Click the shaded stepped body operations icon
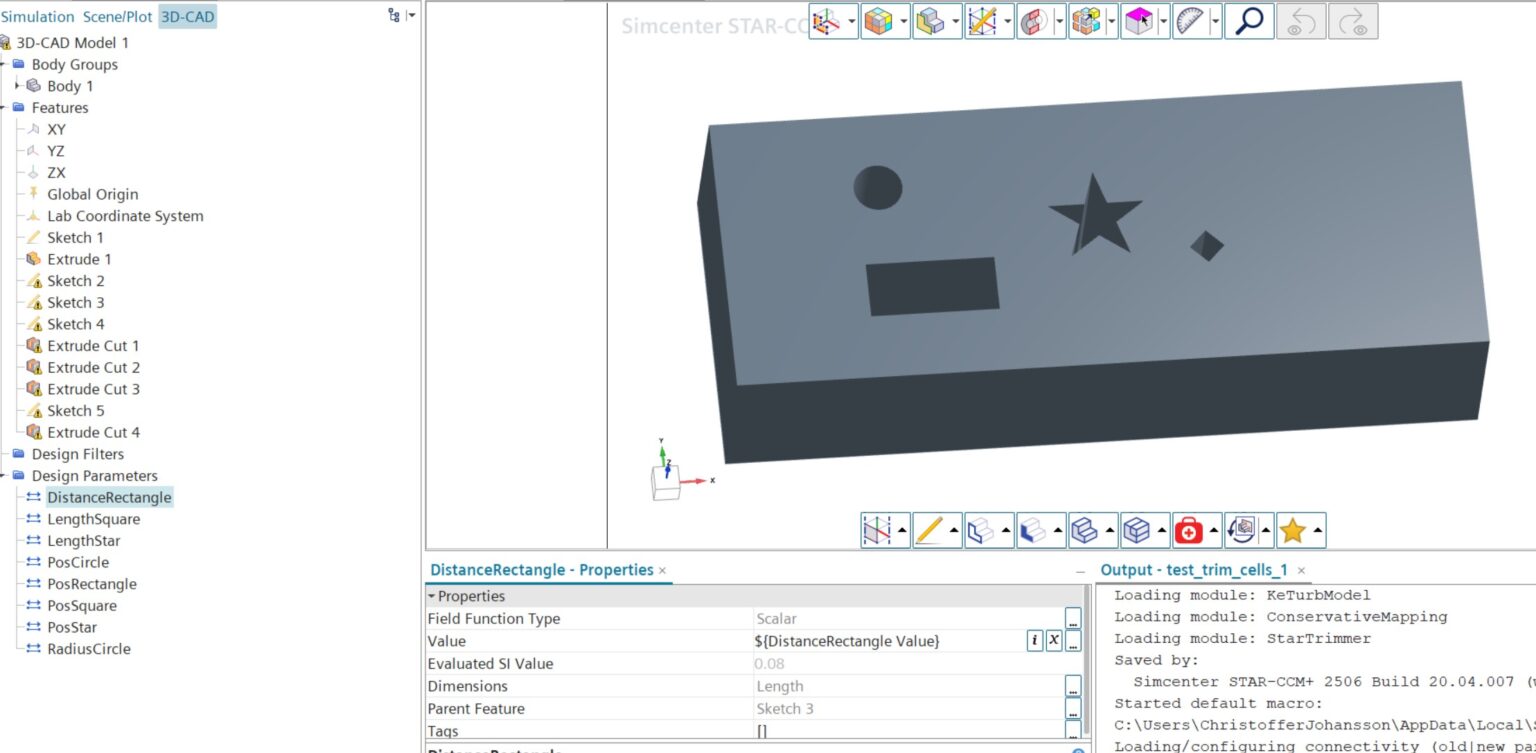 tap(1085, 530)
